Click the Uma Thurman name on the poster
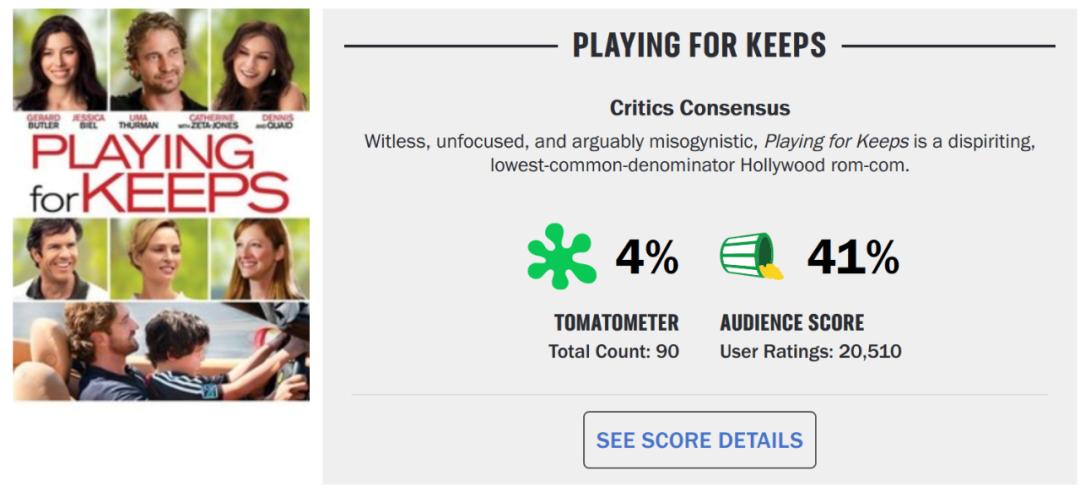Viewport: 1080px width, 486px height. tap(138, 121)
